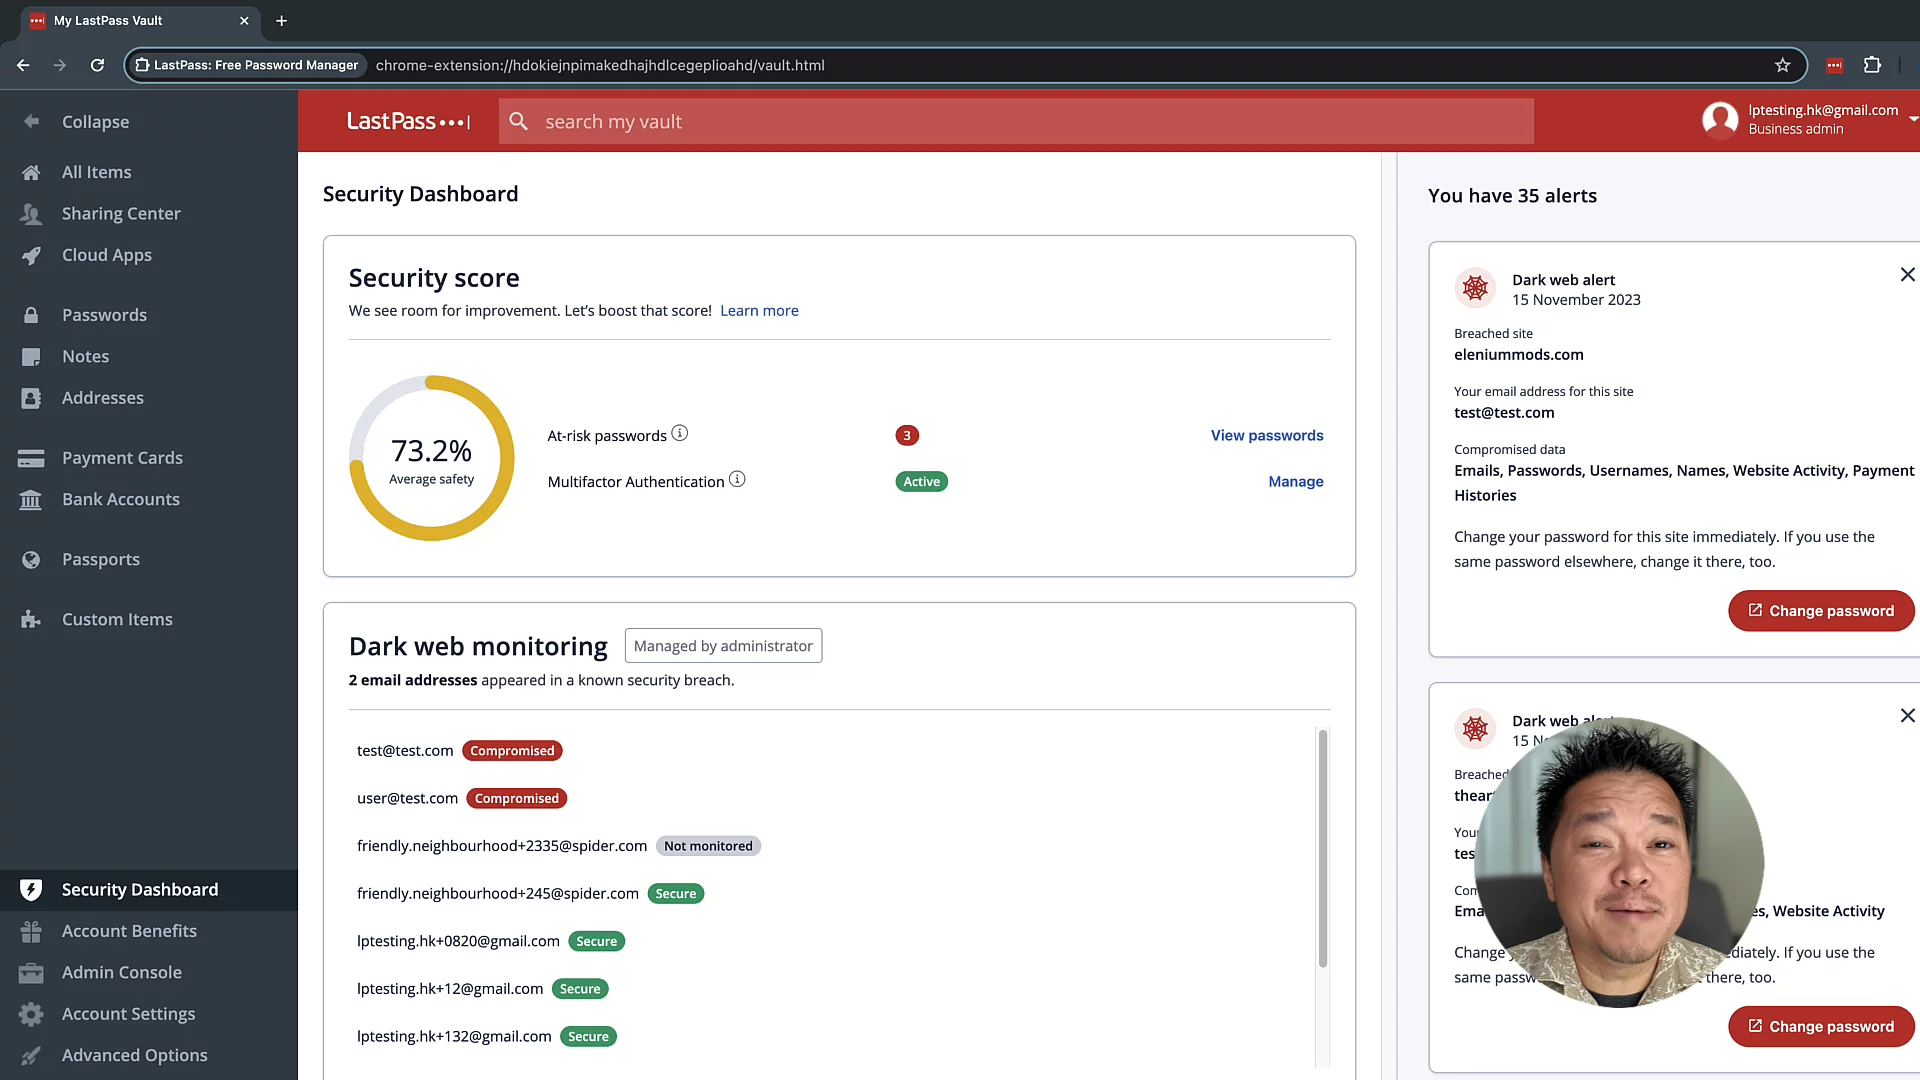Click the dark web email list scrollbar
1920x1080 pixels.
1322,848
